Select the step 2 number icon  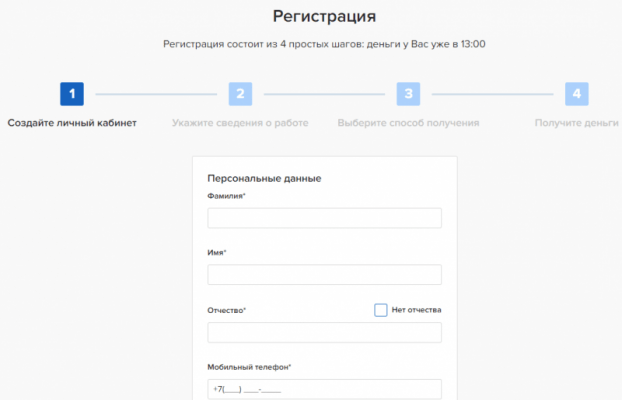click(240, 94)
